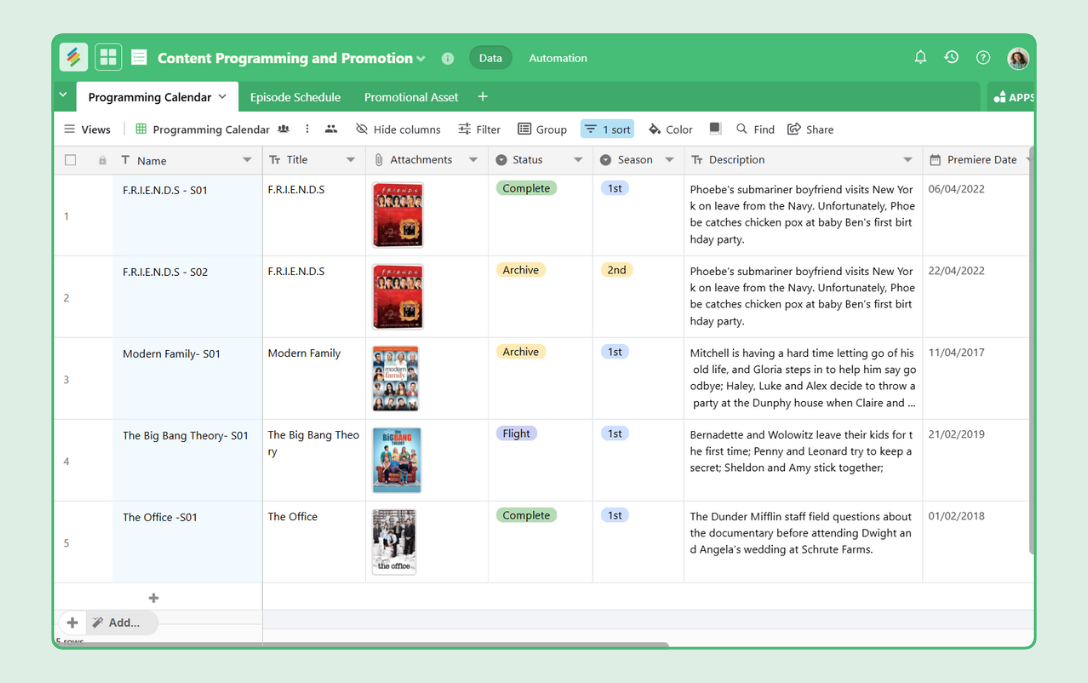
Task: Open the revision history clock icon
Action: (951, 58)
